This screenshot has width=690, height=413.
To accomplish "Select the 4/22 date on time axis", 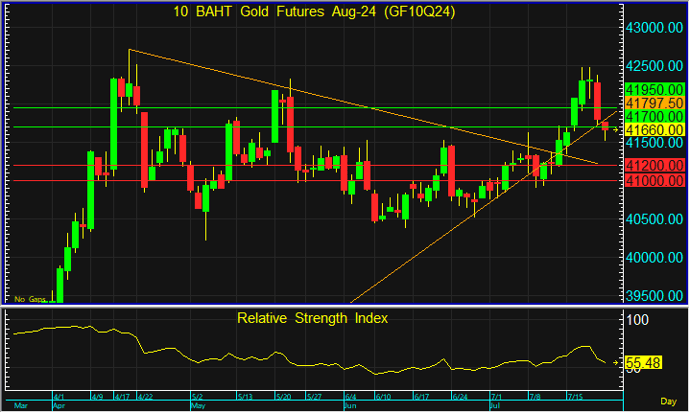I will [x=144, y=397].
